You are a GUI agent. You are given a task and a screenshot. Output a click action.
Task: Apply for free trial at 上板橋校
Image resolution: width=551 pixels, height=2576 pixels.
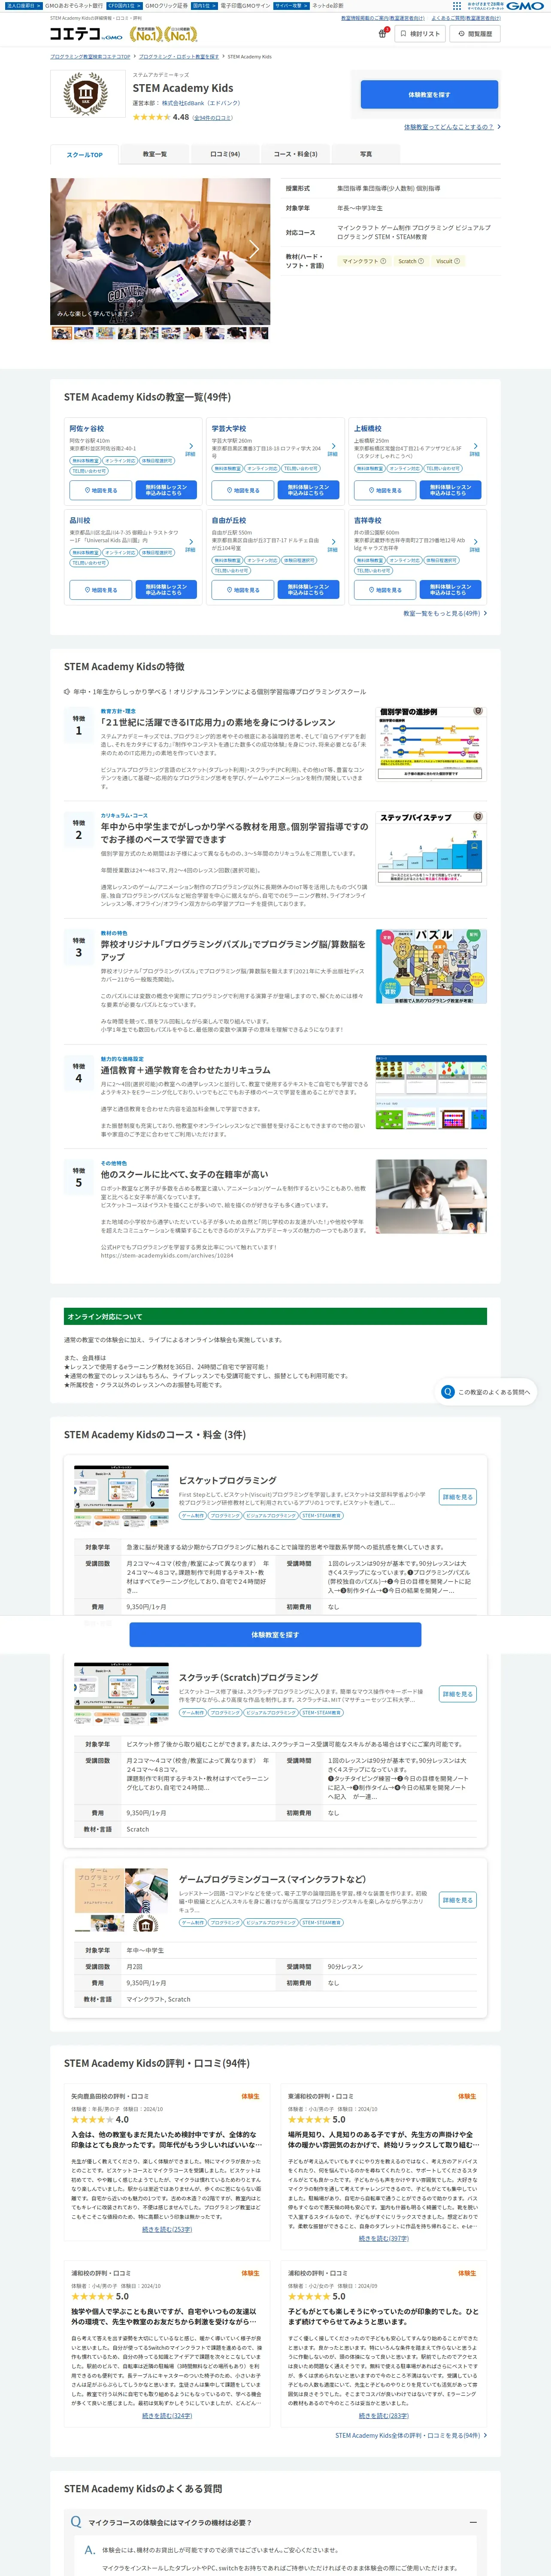point(450,490)
